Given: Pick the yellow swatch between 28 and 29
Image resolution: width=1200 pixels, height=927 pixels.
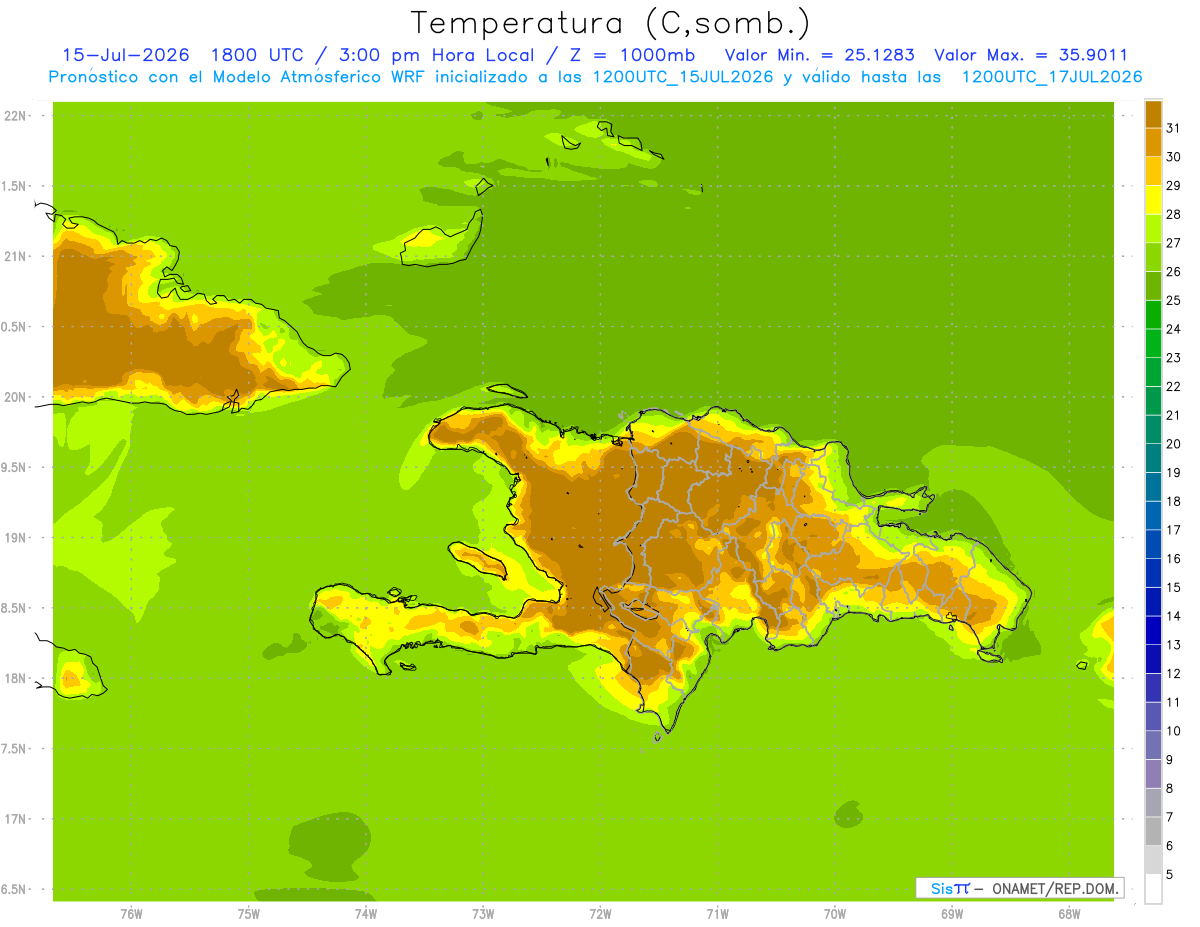Looking at the screenshot, I should pyautogui.click(x=1153, y=200).
